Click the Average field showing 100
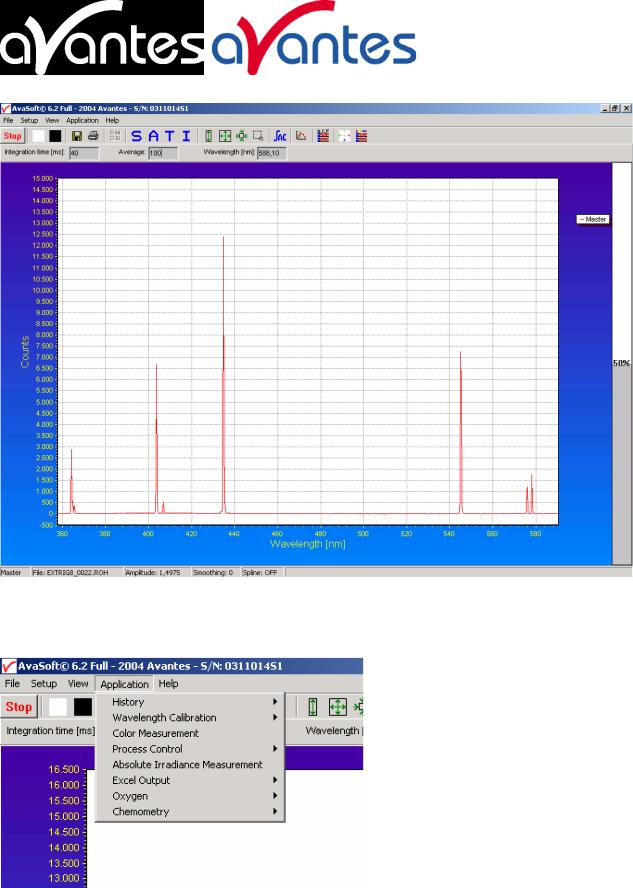Viewport: 633px width, 888px height. coord(163,153)
